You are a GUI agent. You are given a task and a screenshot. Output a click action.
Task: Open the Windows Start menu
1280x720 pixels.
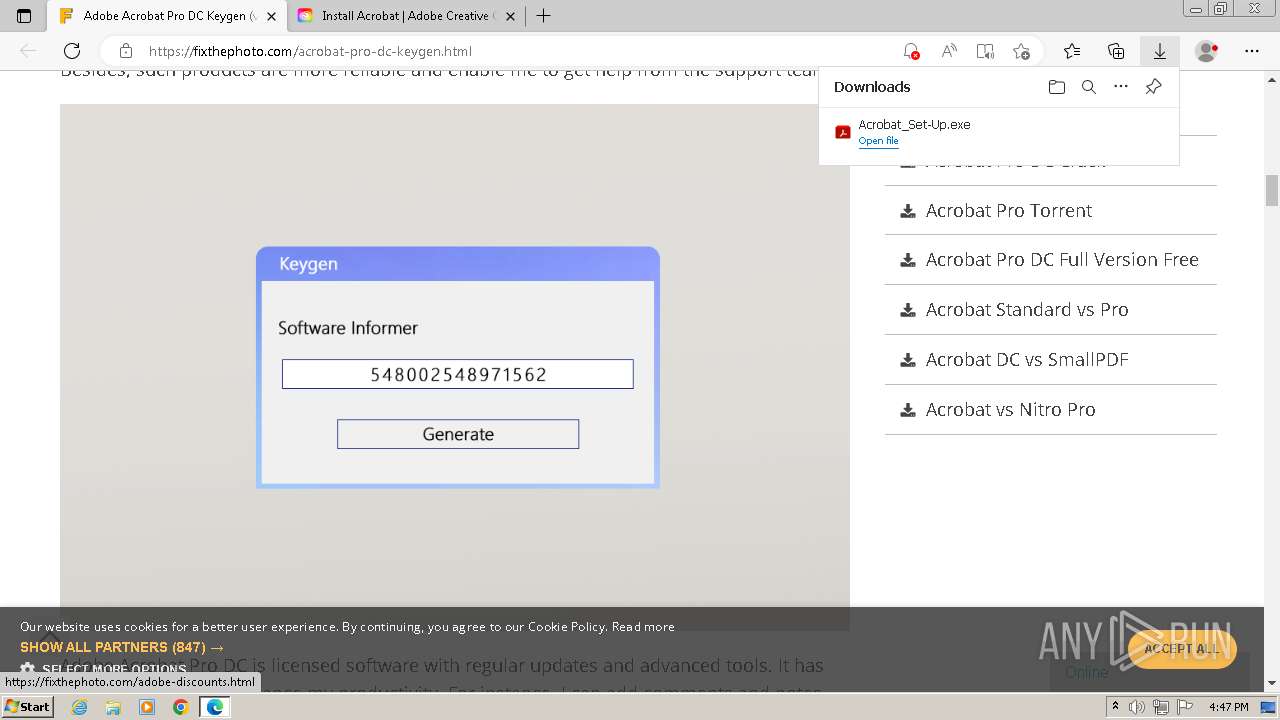point(28,707)
